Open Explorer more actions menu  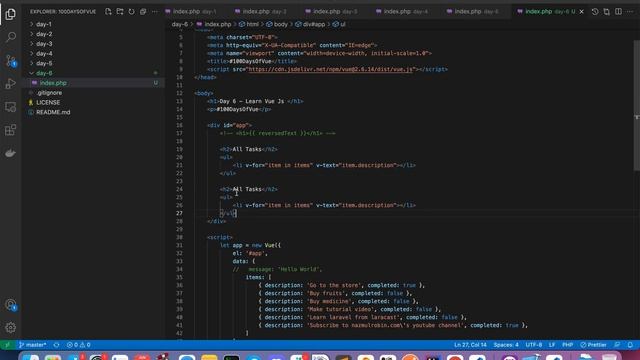click(x=154, y=11)
